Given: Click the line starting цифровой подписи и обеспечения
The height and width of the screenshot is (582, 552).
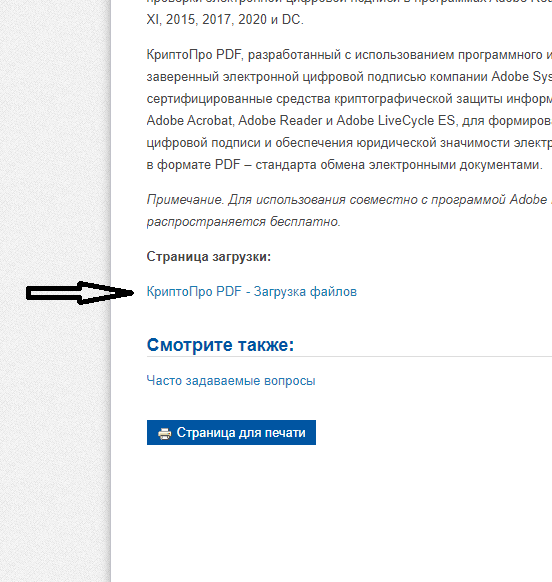Looking at the screenshot, I should 349,143.
